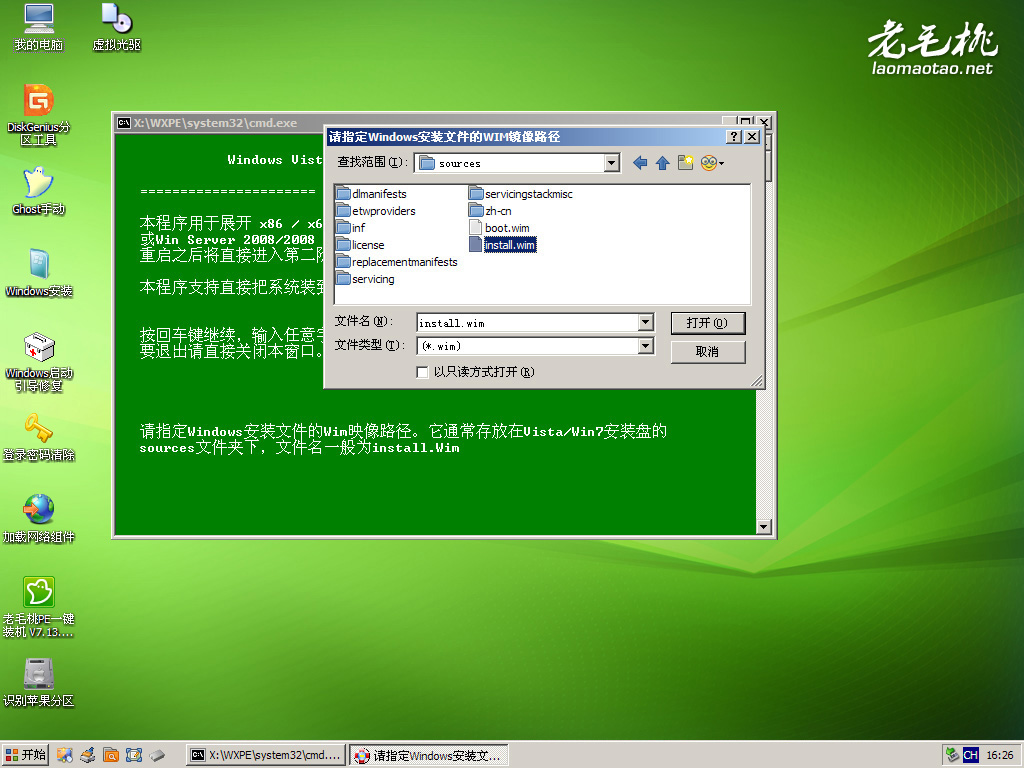This screenshot has width=1024, height=768.
Task: Select the install.wim file
Action: tap(502, 245)
